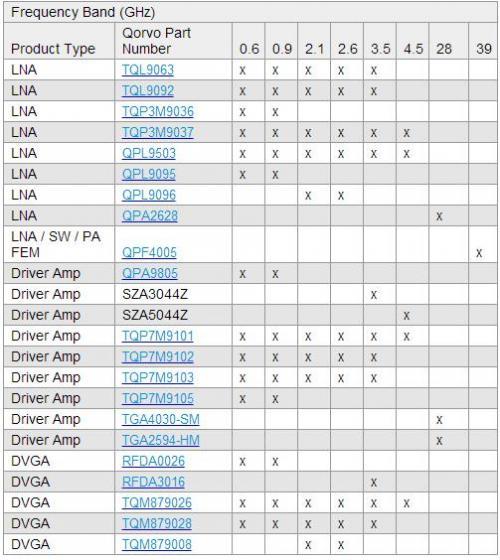The image size is (500, 560).
Task: Open the TGA2594-HM link
Action: (x=161, y=440)
